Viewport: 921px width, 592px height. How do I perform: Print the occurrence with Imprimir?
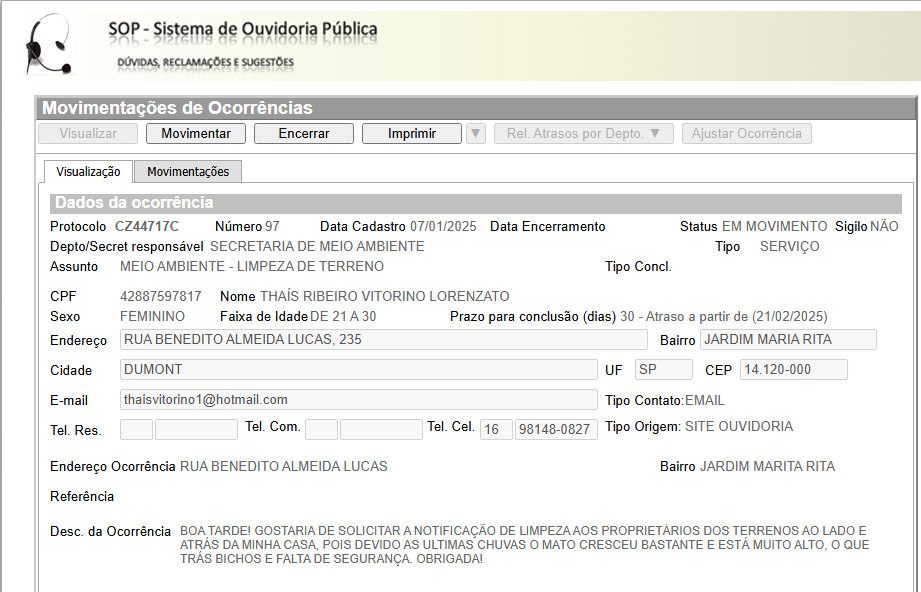(x=411, y=134)
